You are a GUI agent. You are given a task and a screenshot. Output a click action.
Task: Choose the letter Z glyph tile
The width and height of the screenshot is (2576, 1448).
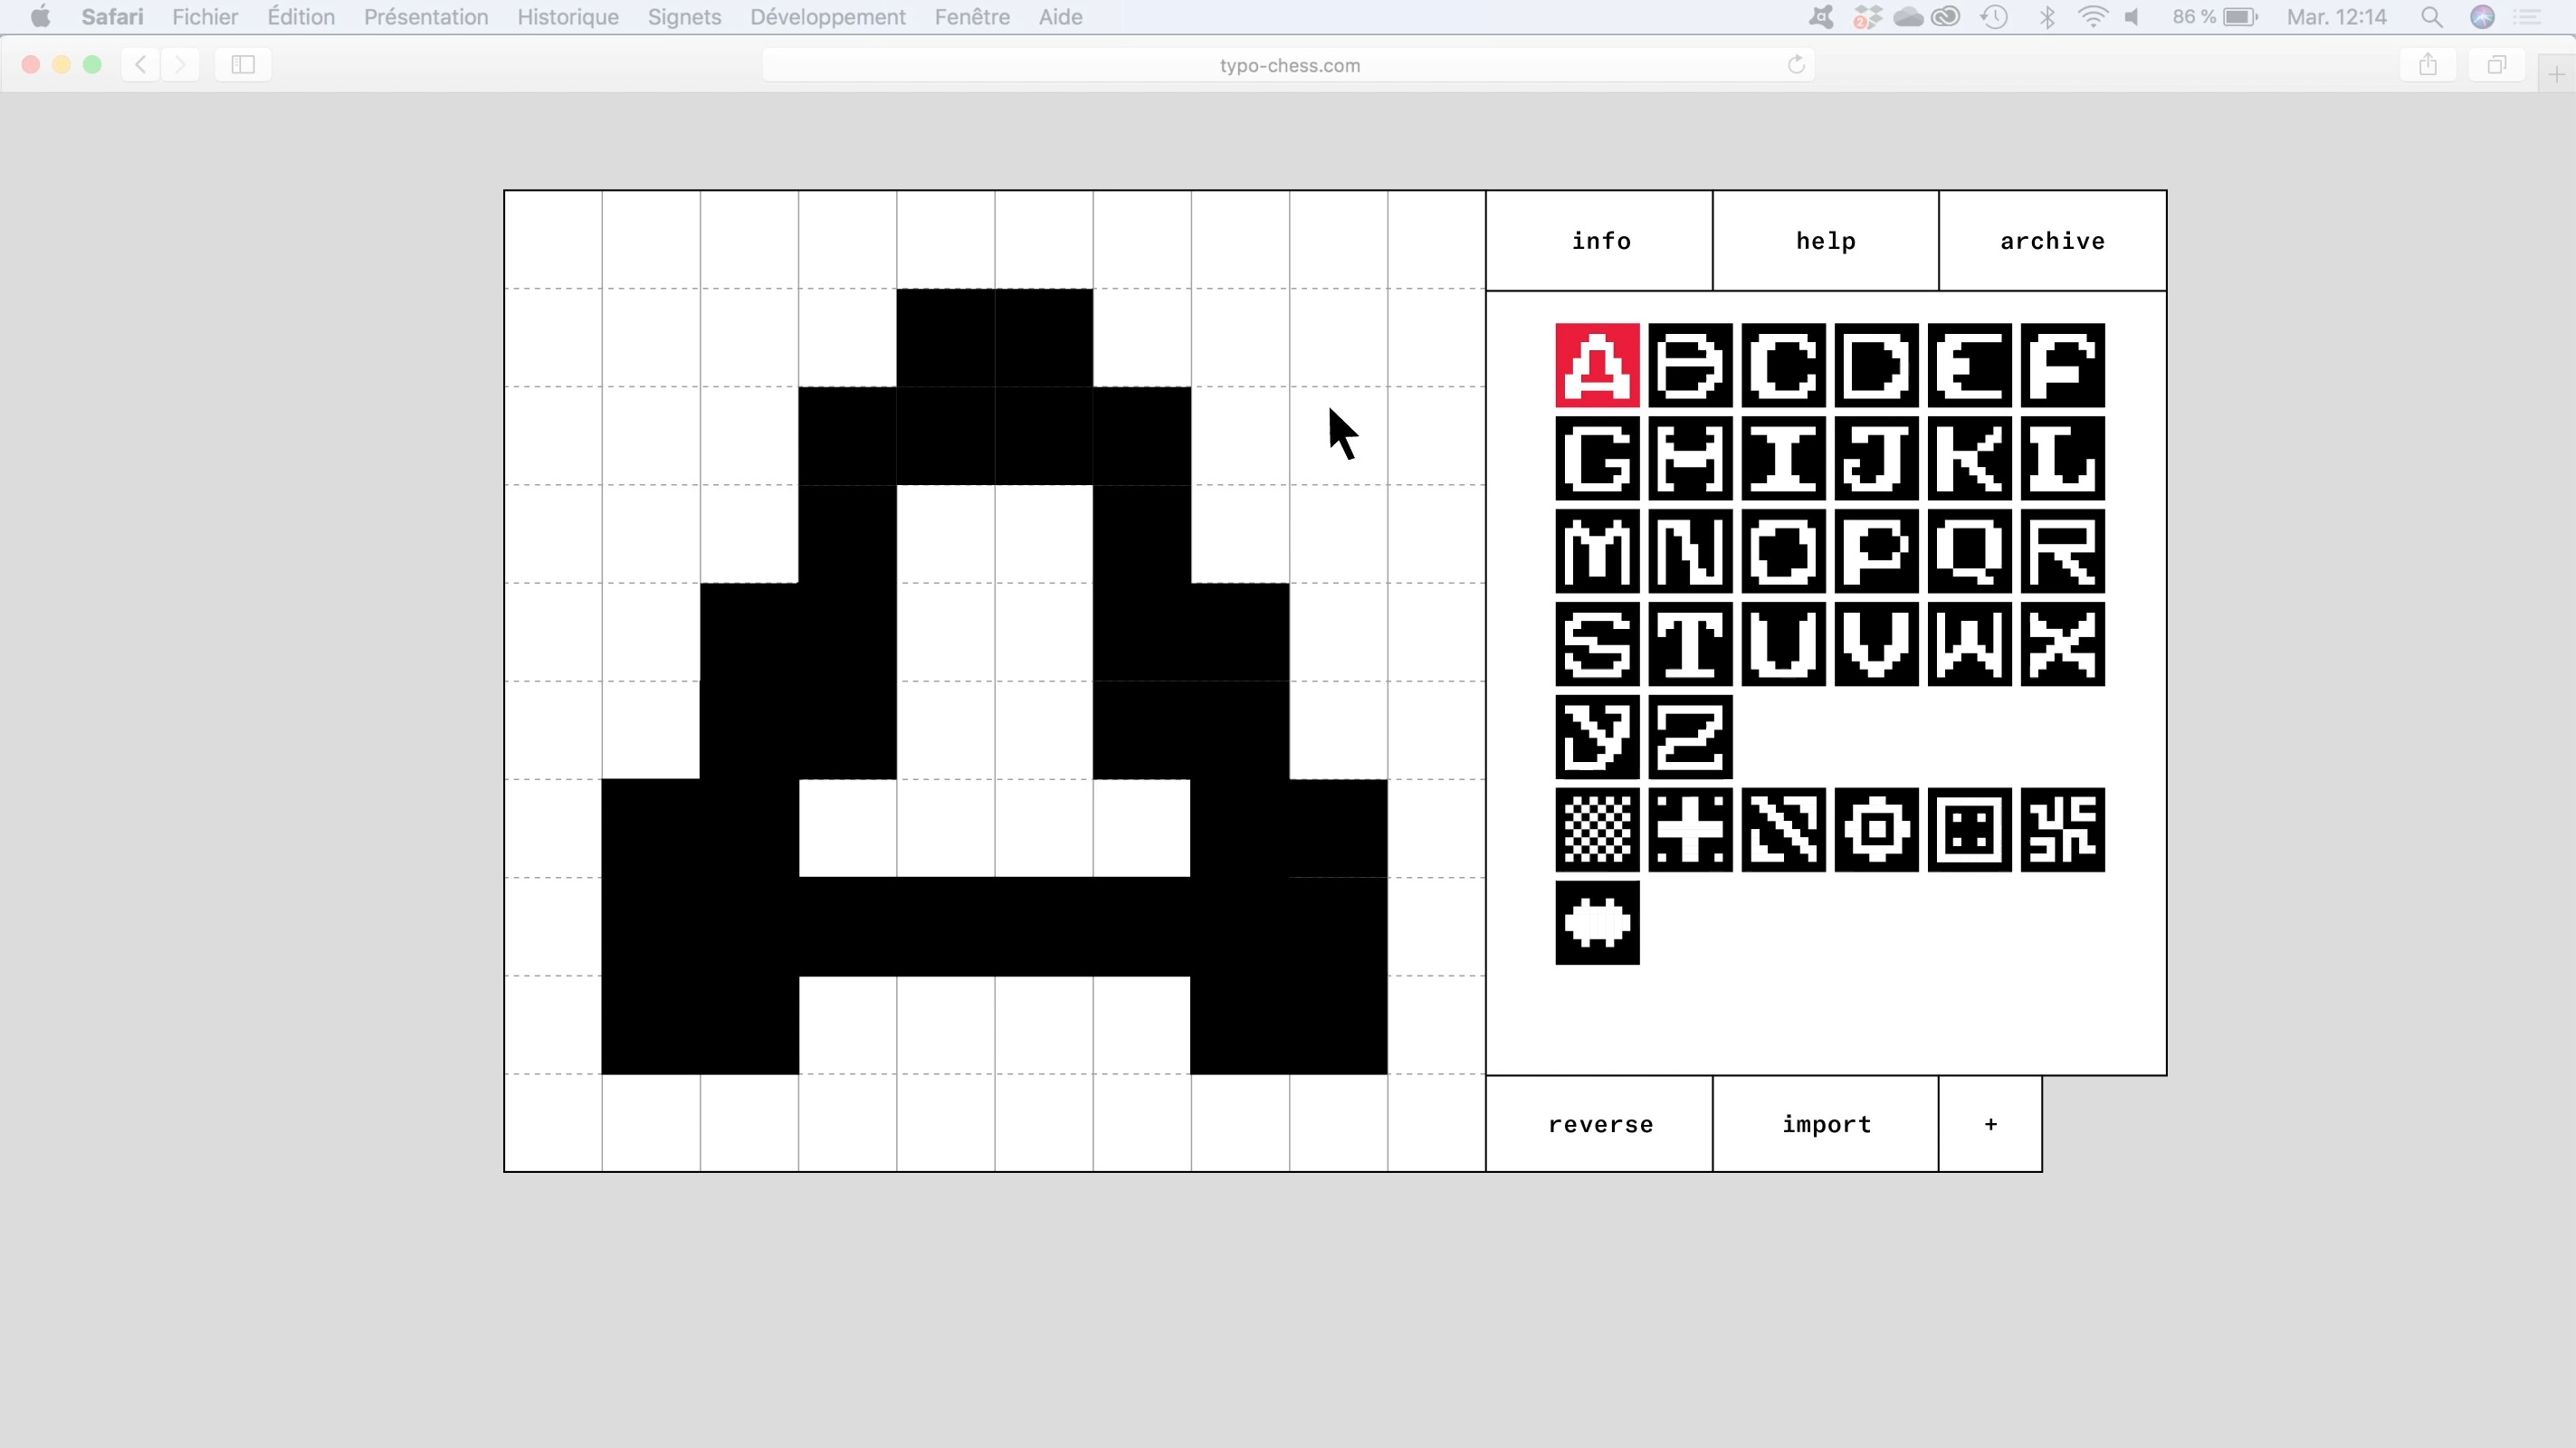point(1690,737)
